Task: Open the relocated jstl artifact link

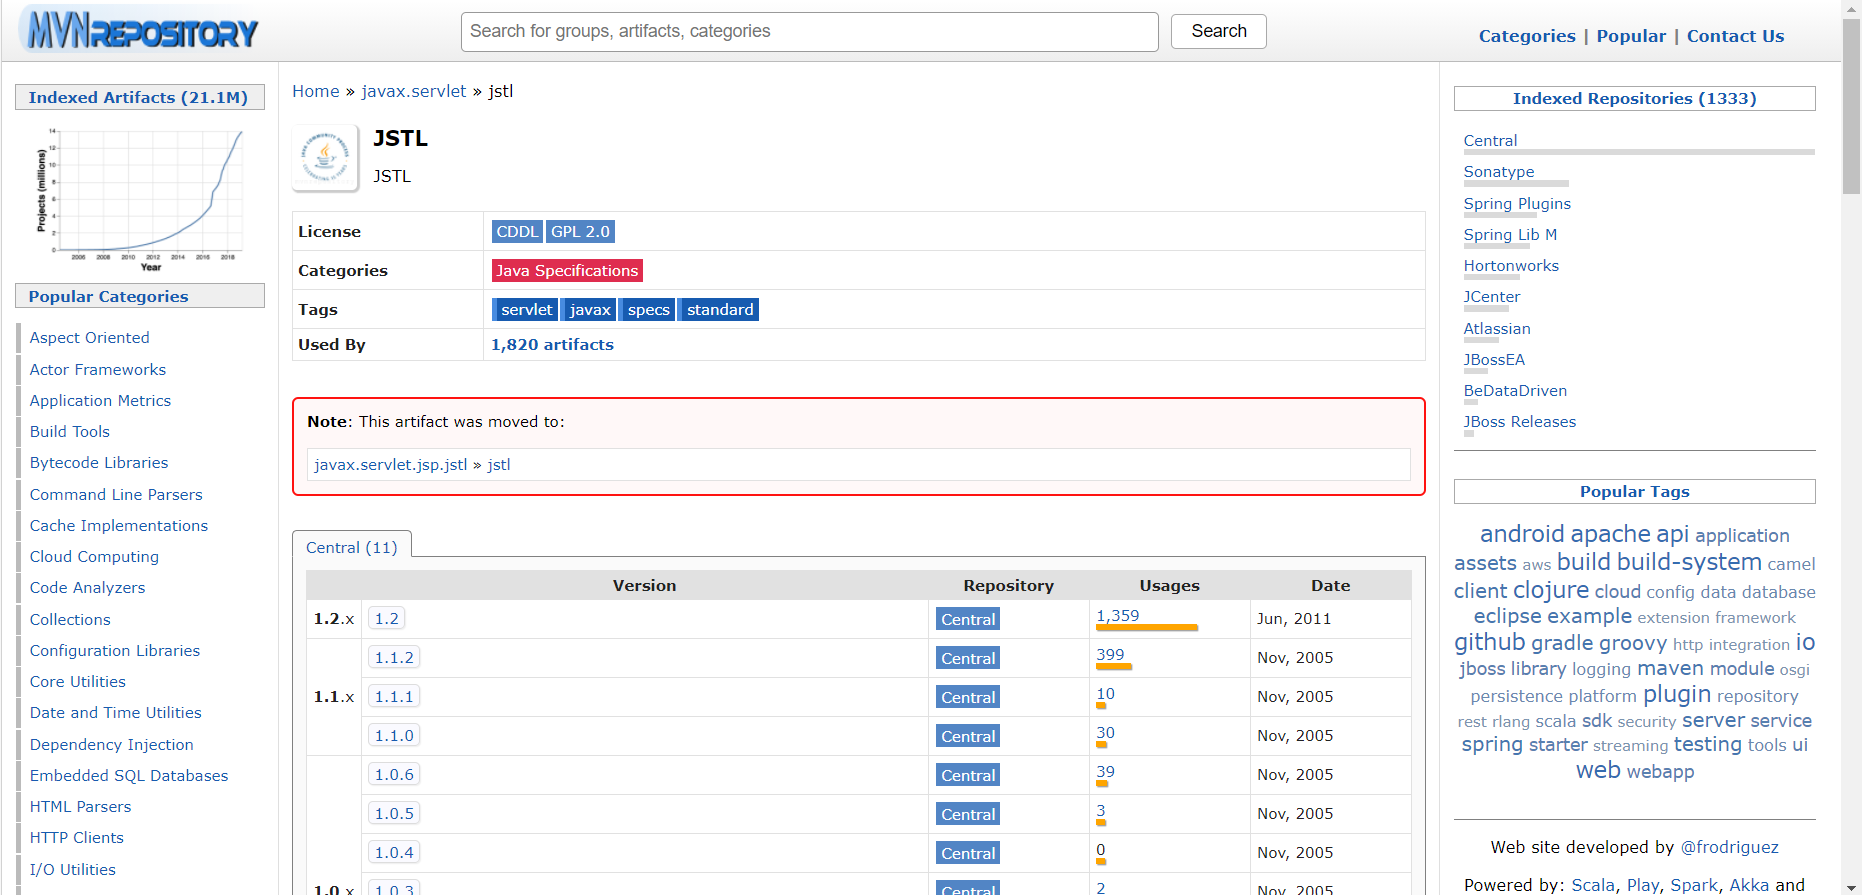Action: 499,465
